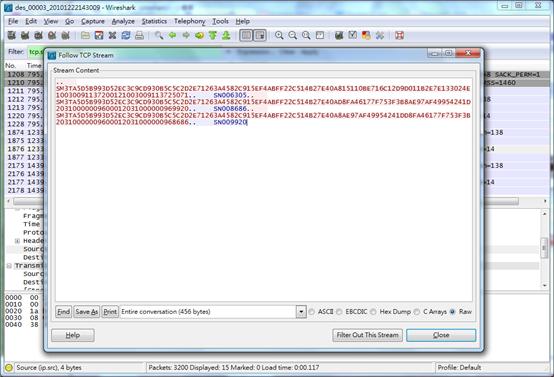
Task: Collapse the Transmission Control Protocol tree node
Action: click(x=9, y=266)
